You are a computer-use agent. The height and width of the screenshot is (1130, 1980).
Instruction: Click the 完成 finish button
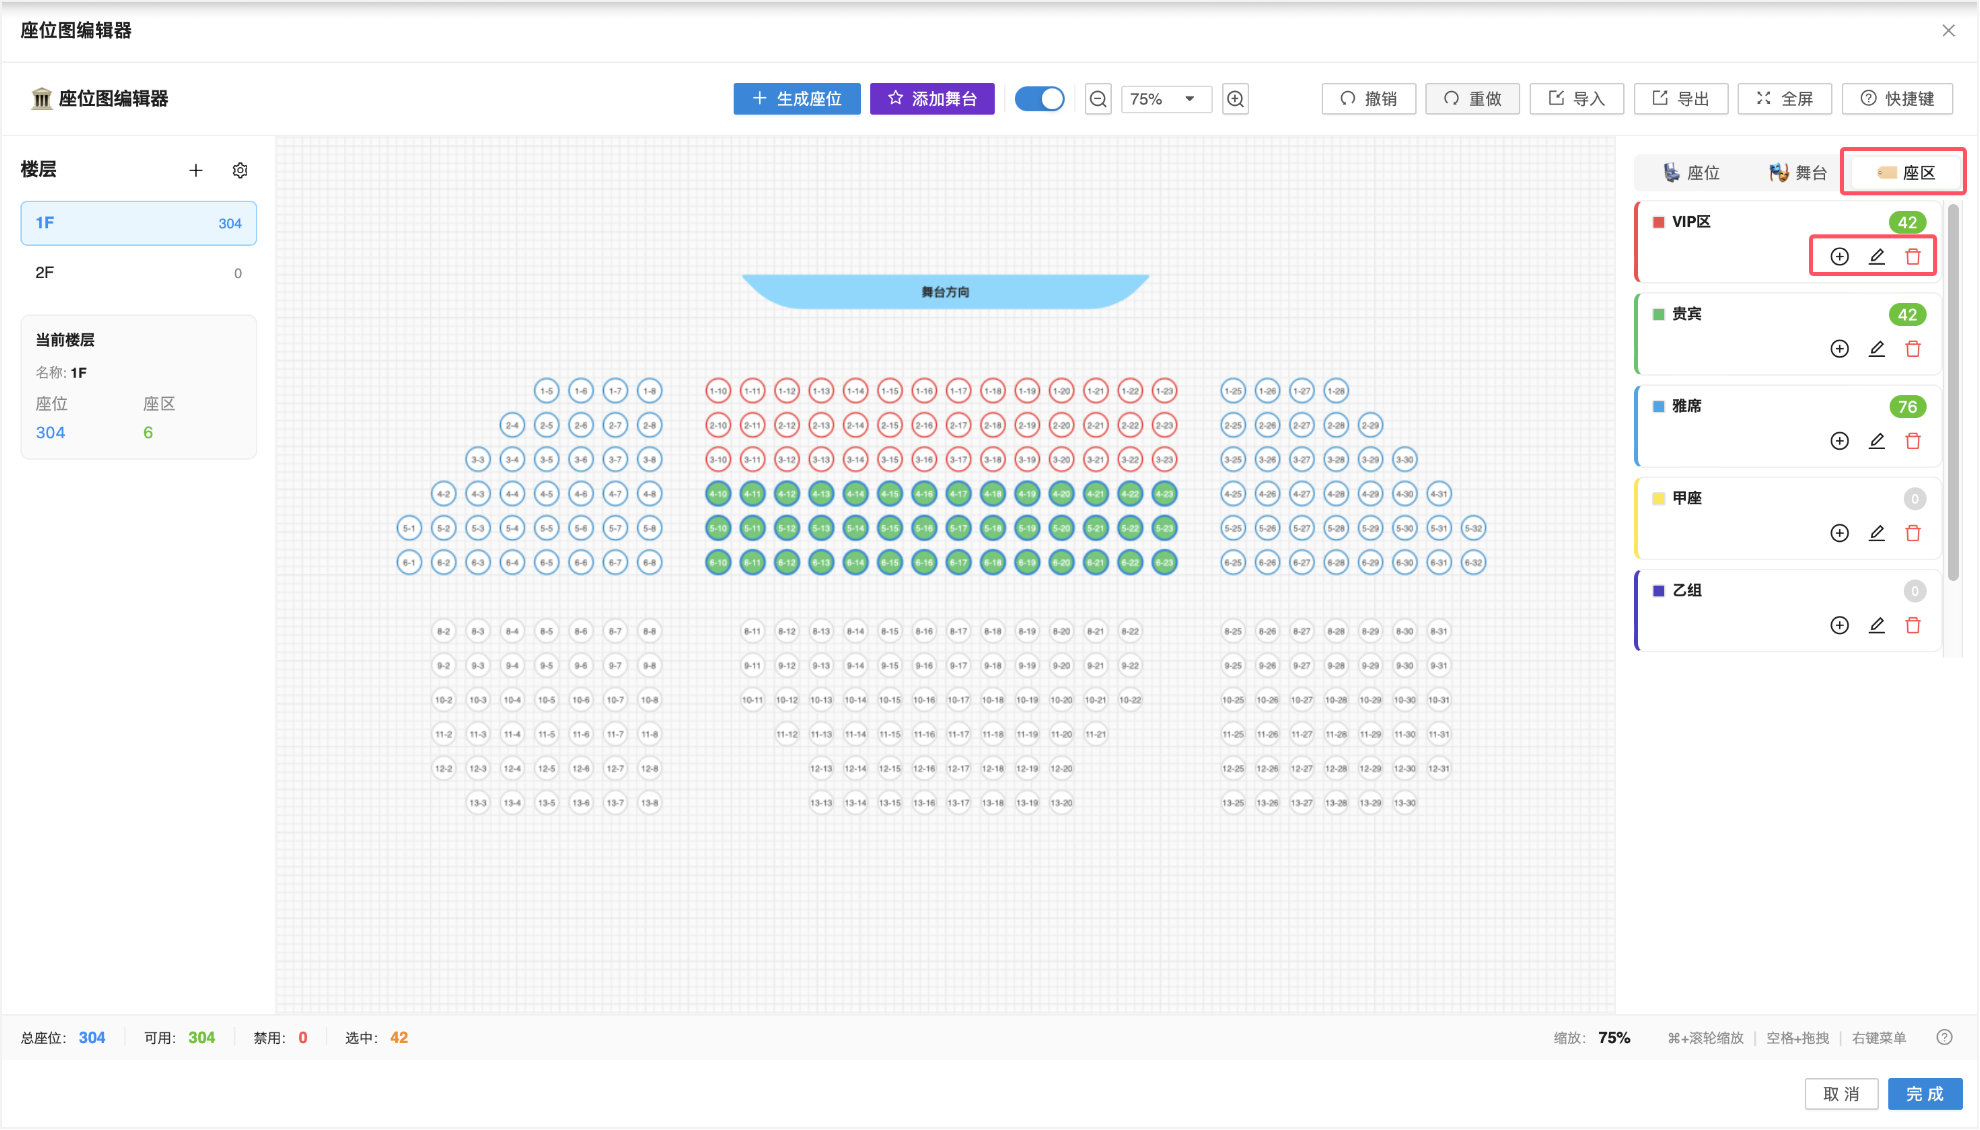1924,1094
